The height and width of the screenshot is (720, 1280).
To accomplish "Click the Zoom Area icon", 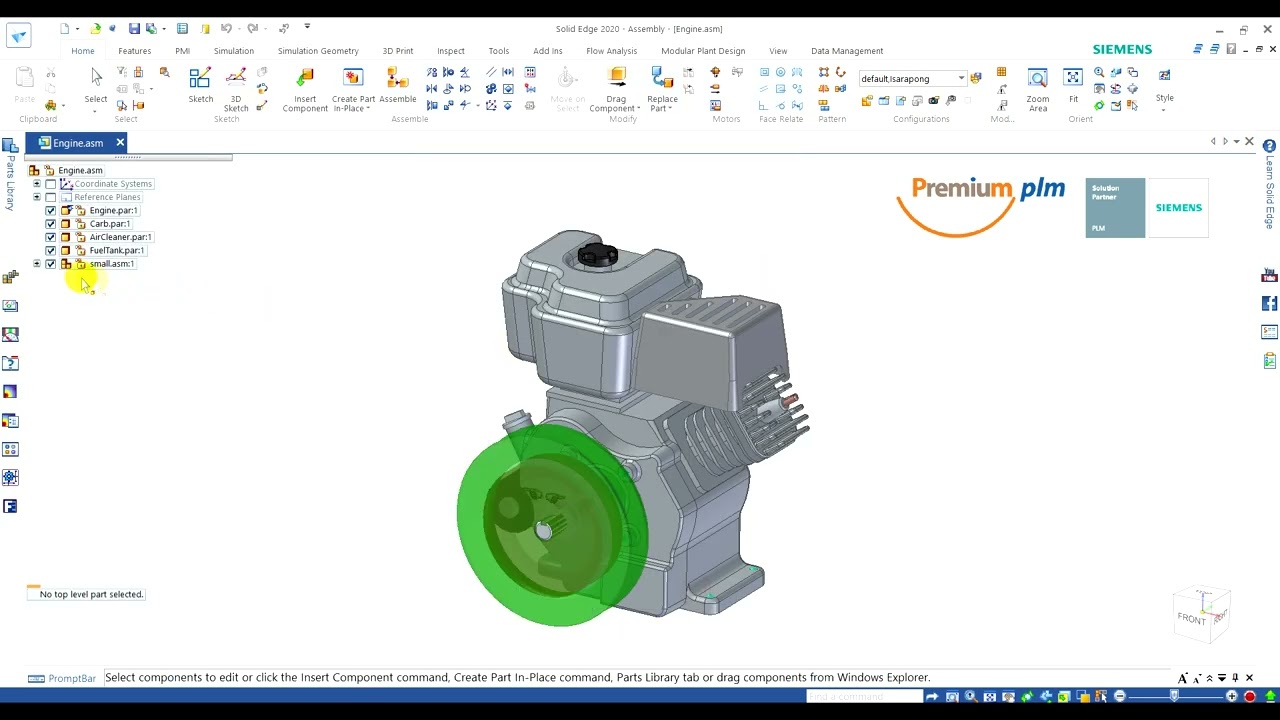I will point(1037,78).
